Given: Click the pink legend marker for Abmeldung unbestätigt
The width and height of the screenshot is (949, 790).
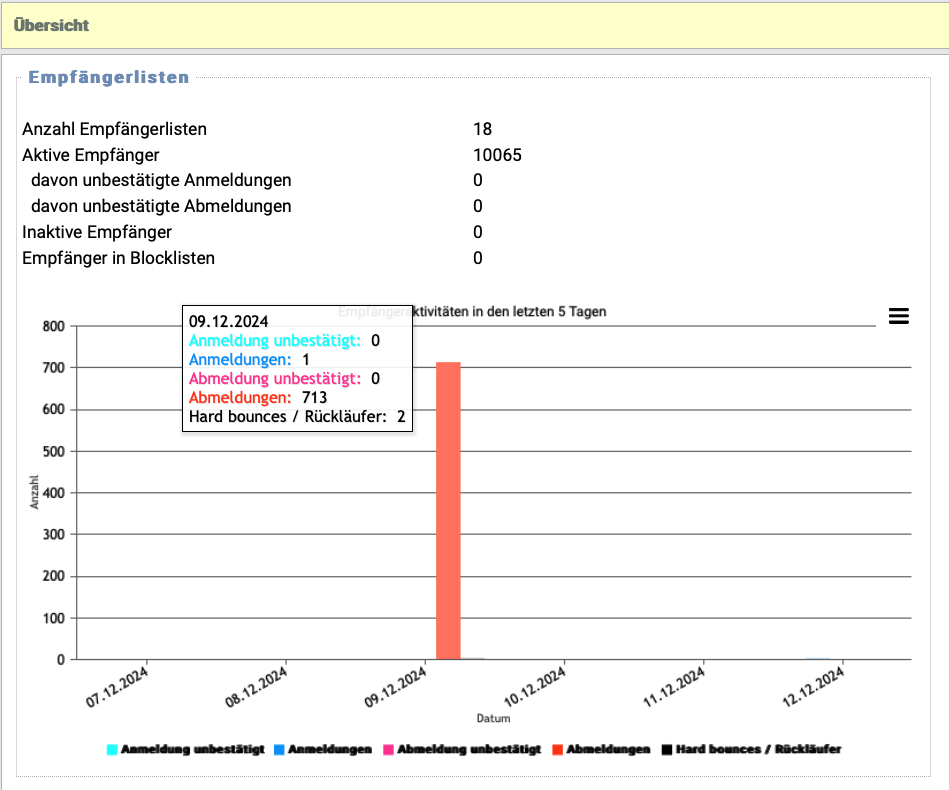Looking at the screenshot, I should 388,749.
